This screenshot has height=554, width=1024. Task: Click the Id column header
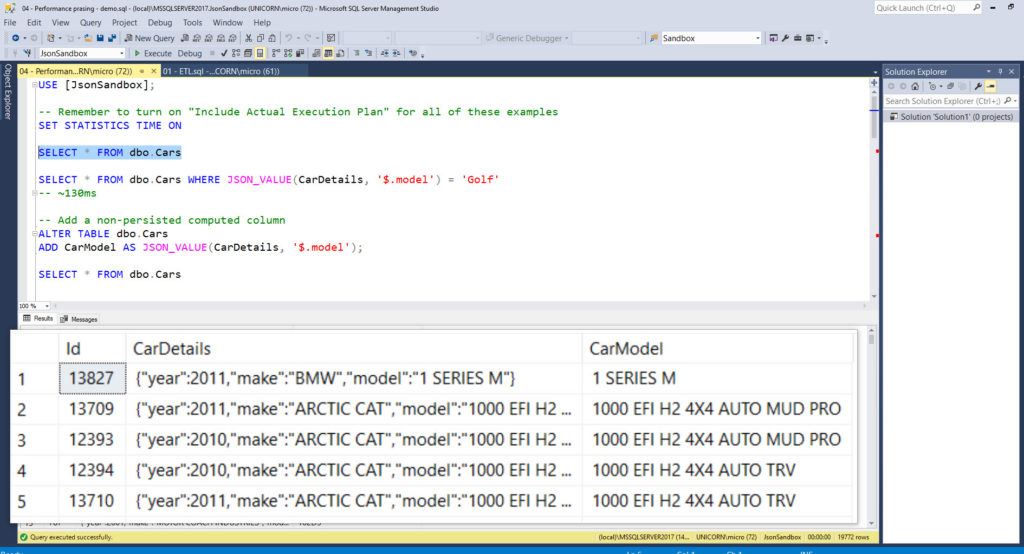tap(92, 348)
